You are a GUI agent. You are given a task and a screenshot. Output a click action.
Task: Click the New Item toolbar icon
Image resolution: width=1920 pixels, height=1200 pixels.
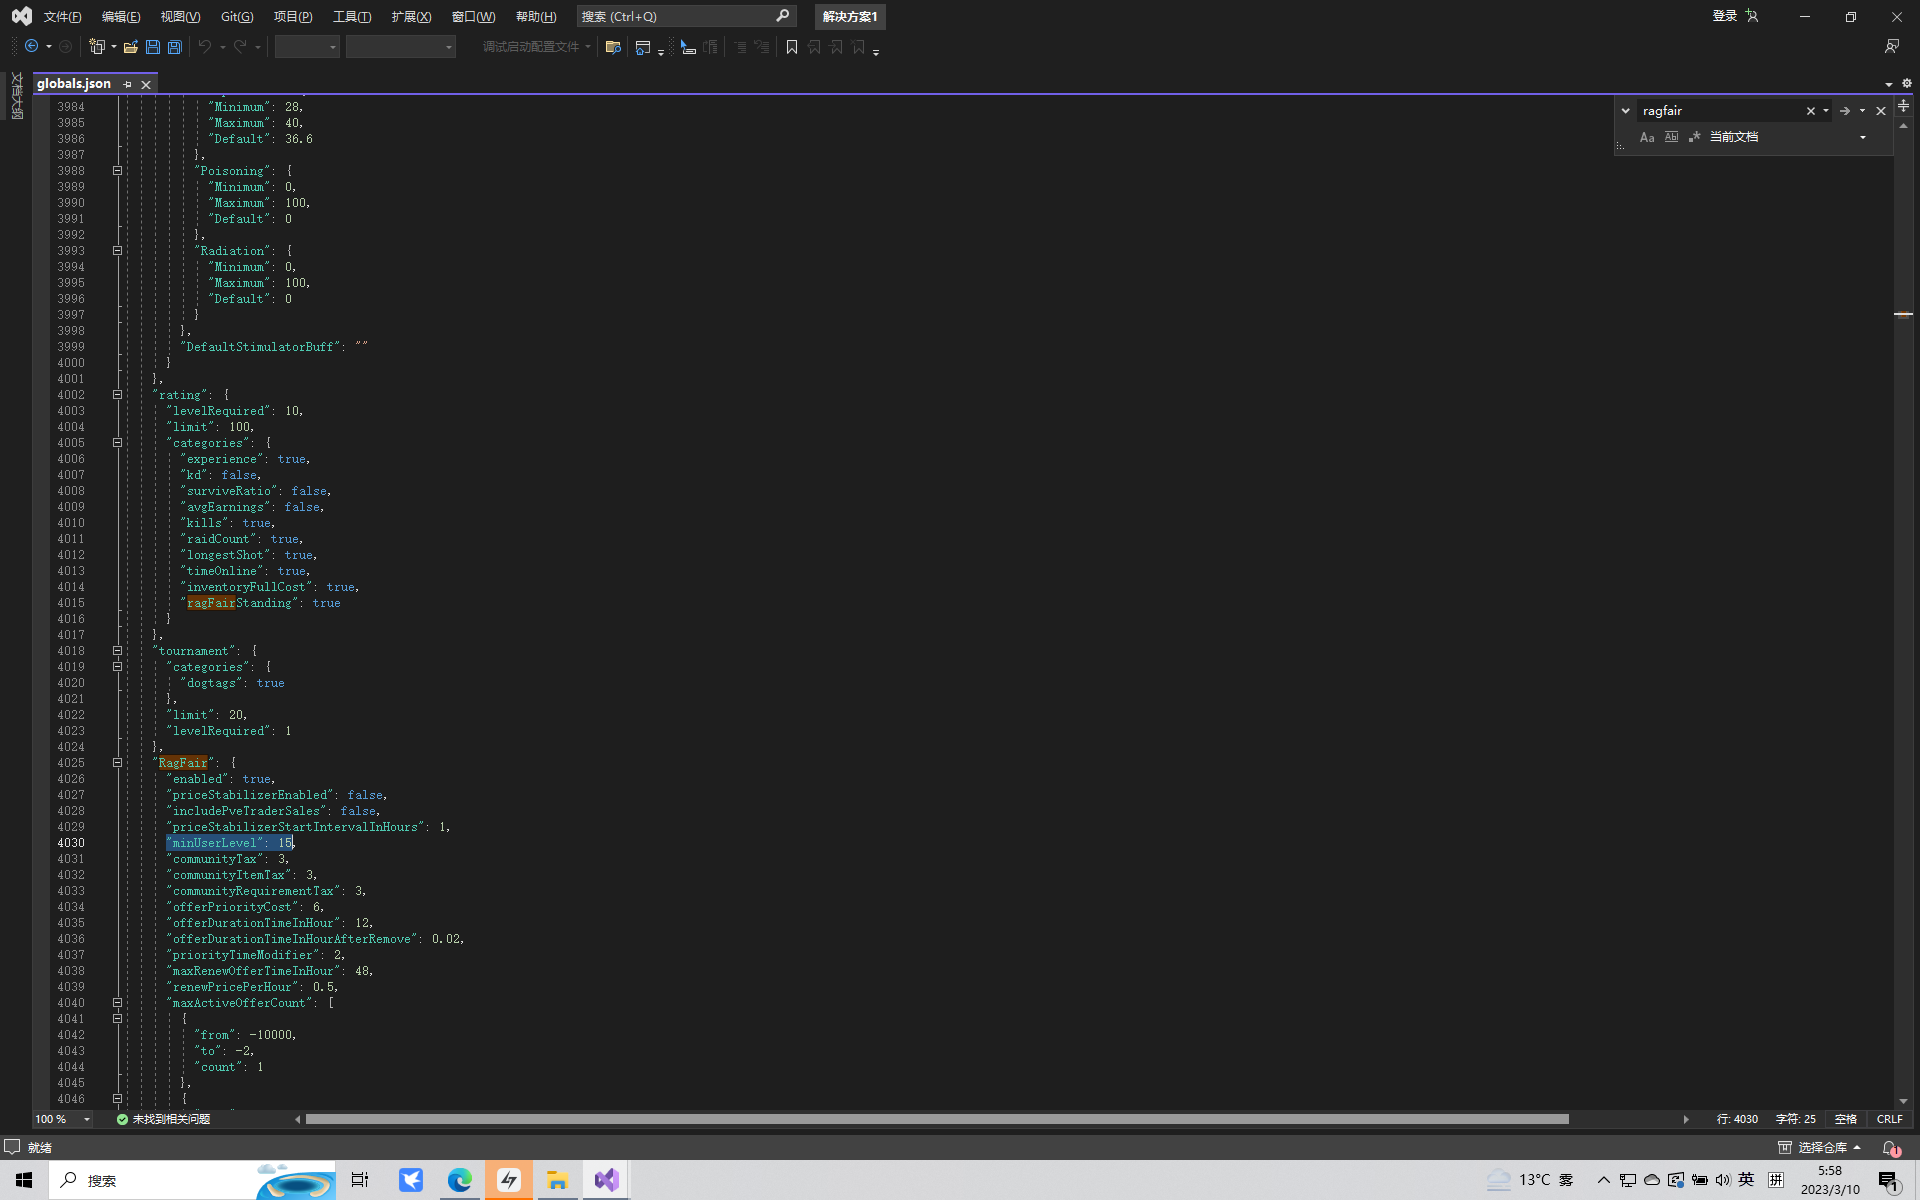point(97,47)
